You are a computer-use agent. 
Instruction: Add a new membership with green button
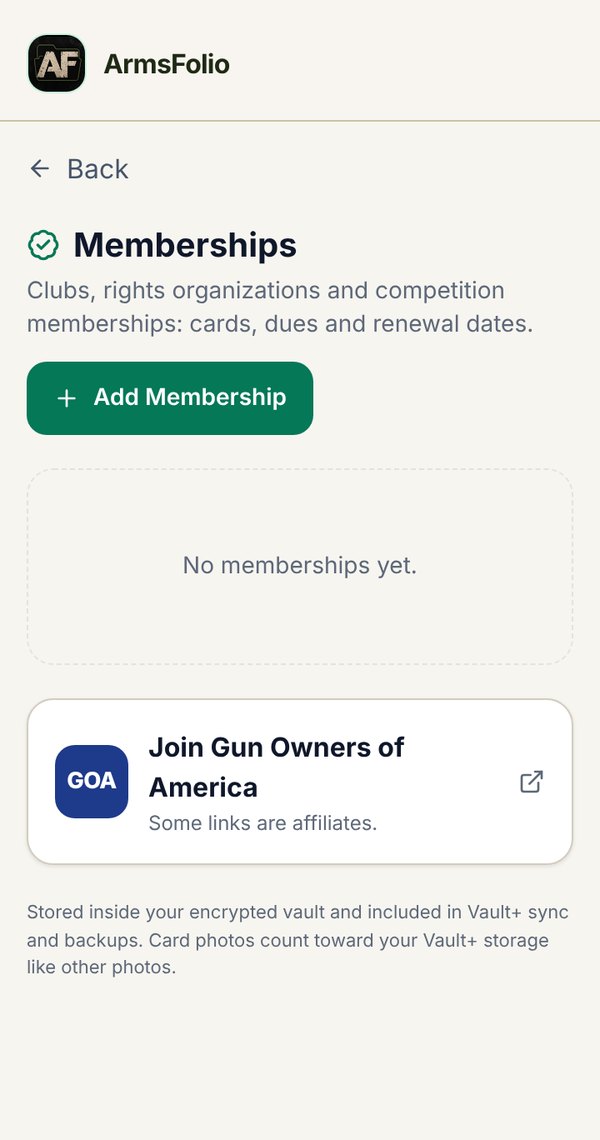click(x=170, y=398)
